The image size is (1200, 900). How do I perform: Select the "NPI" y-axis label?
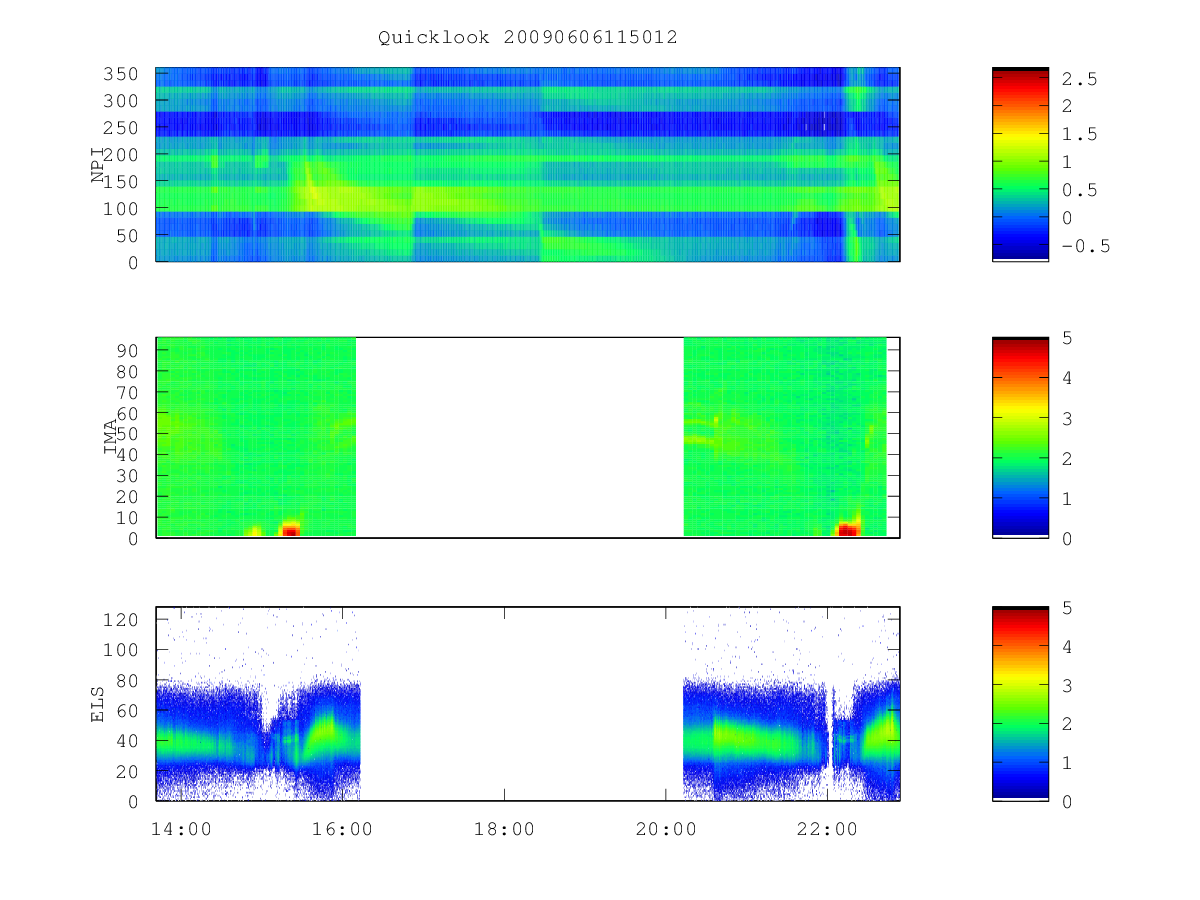pyautogui.click(x=98, y=165)
